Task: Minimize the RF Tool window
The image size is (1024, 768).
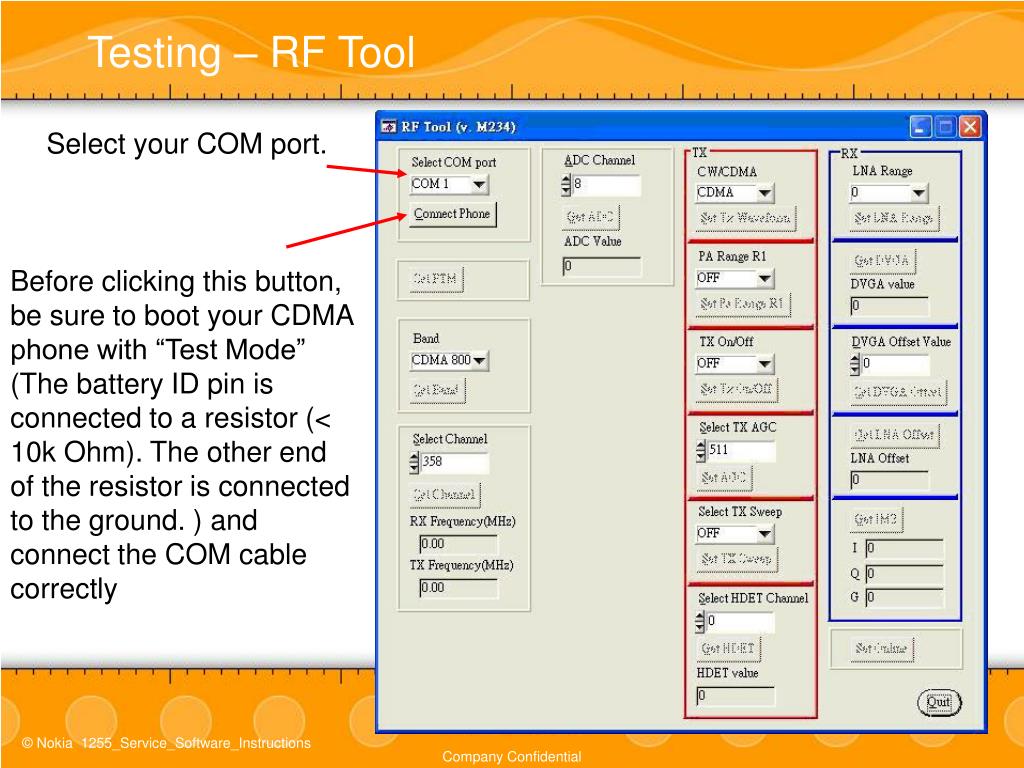Action: (921, 127)
